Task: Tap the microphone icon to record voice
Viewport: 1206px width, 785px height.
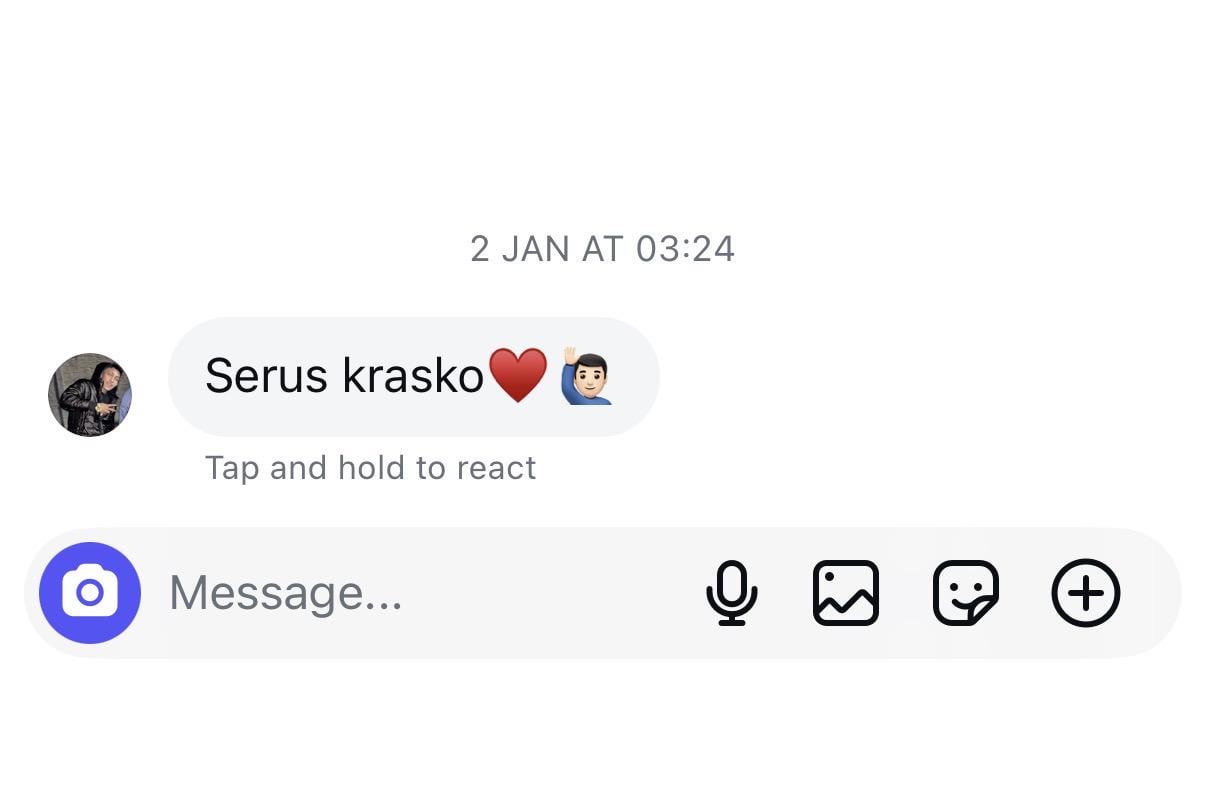Action: point(731,593)
